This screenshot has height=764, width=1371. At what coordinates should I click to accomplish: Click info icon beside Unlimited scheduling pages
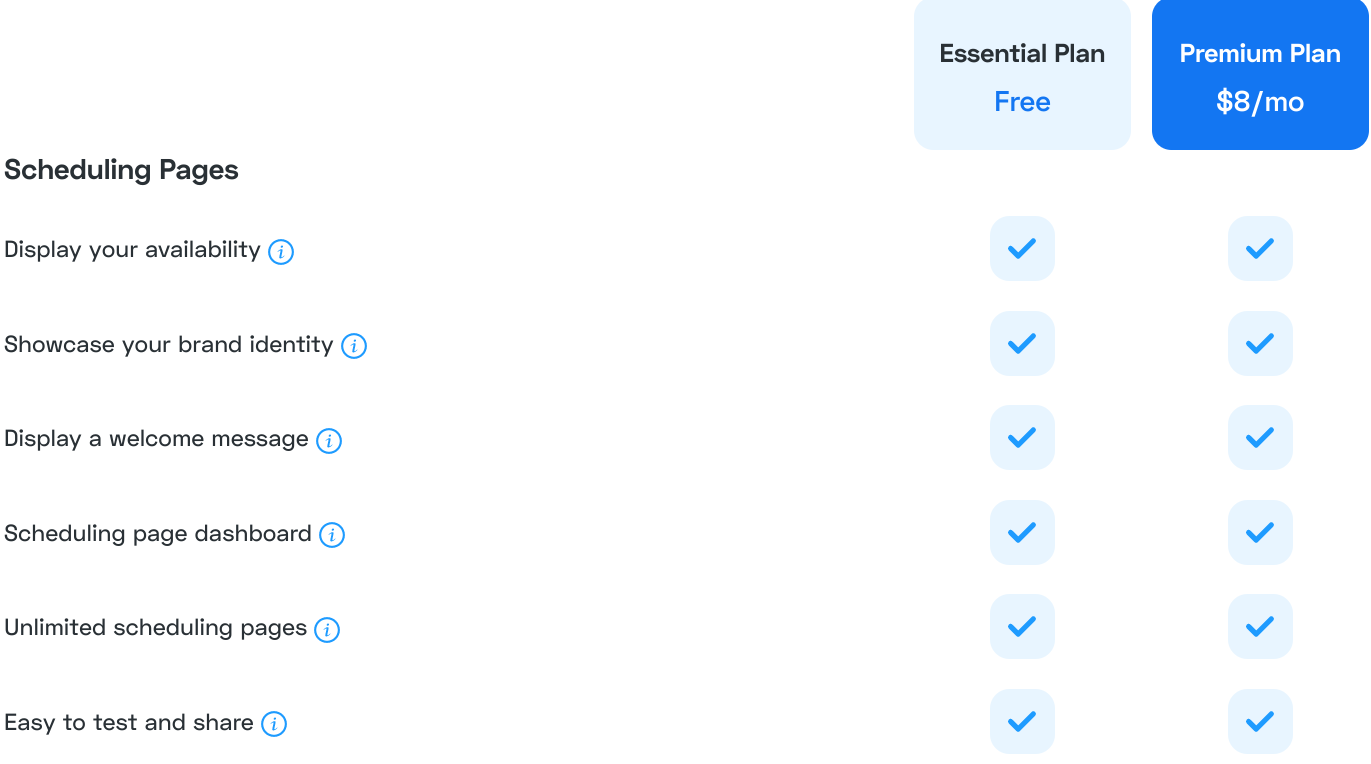[327, 630]
